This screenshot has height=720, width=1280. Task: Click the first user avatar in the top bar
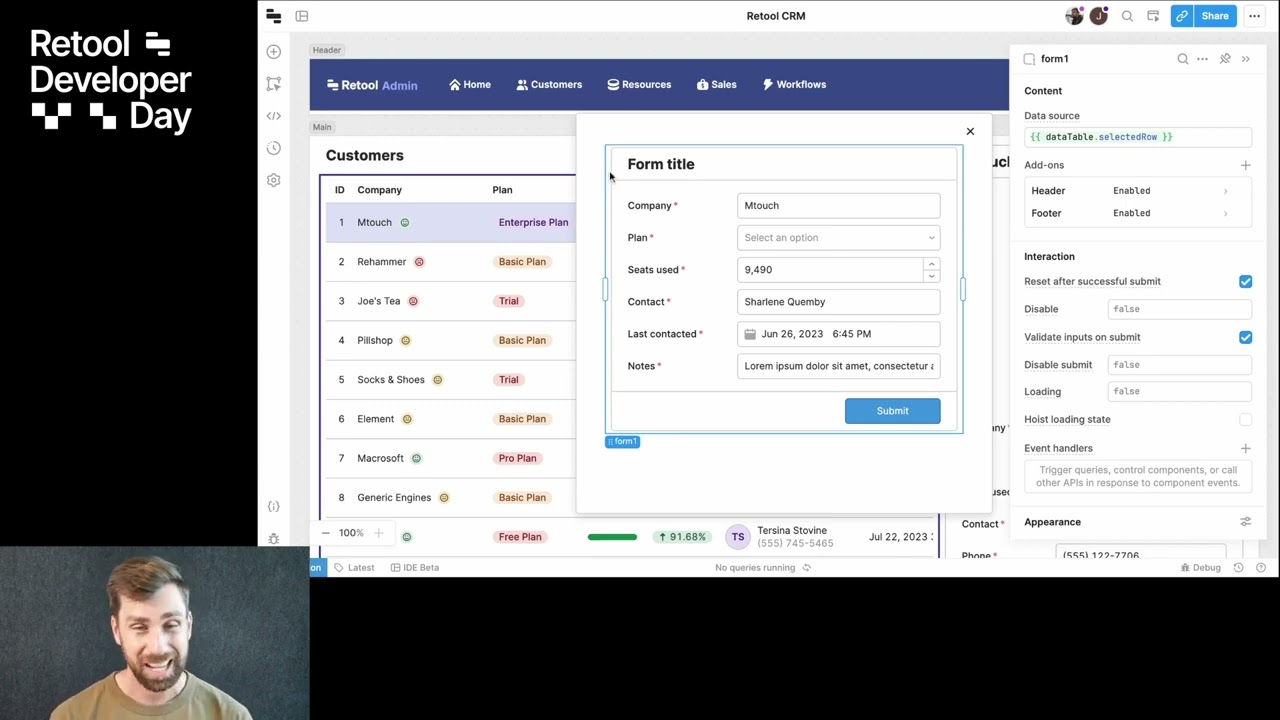(x=1075, y=16)
